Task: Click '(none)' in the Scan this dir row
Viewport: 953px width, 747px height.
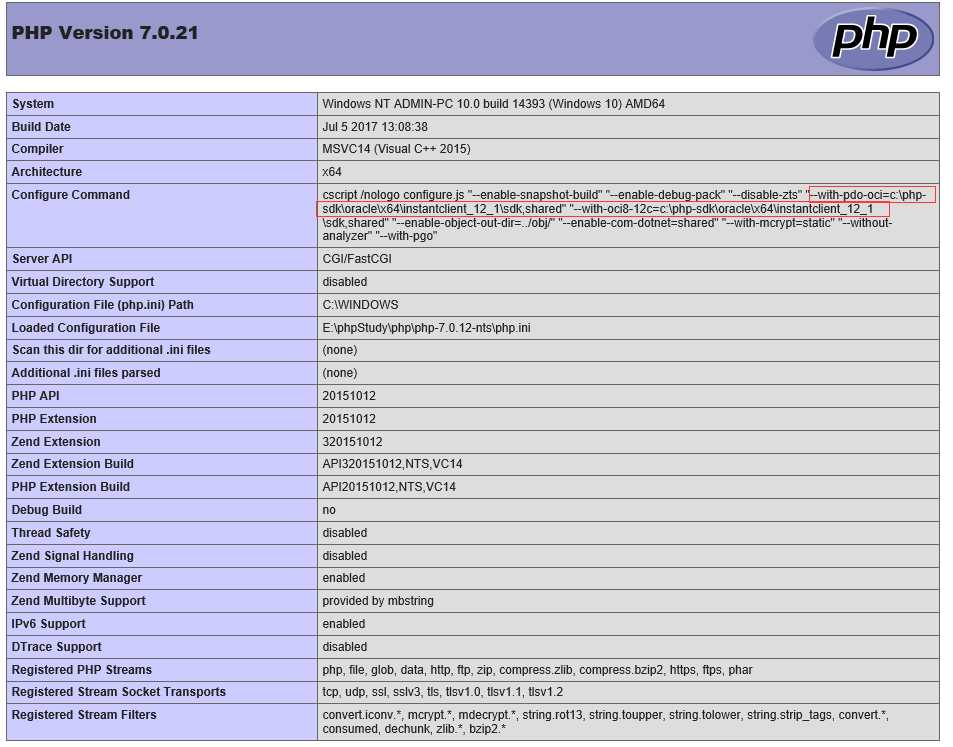Action: tap(340, 350)
